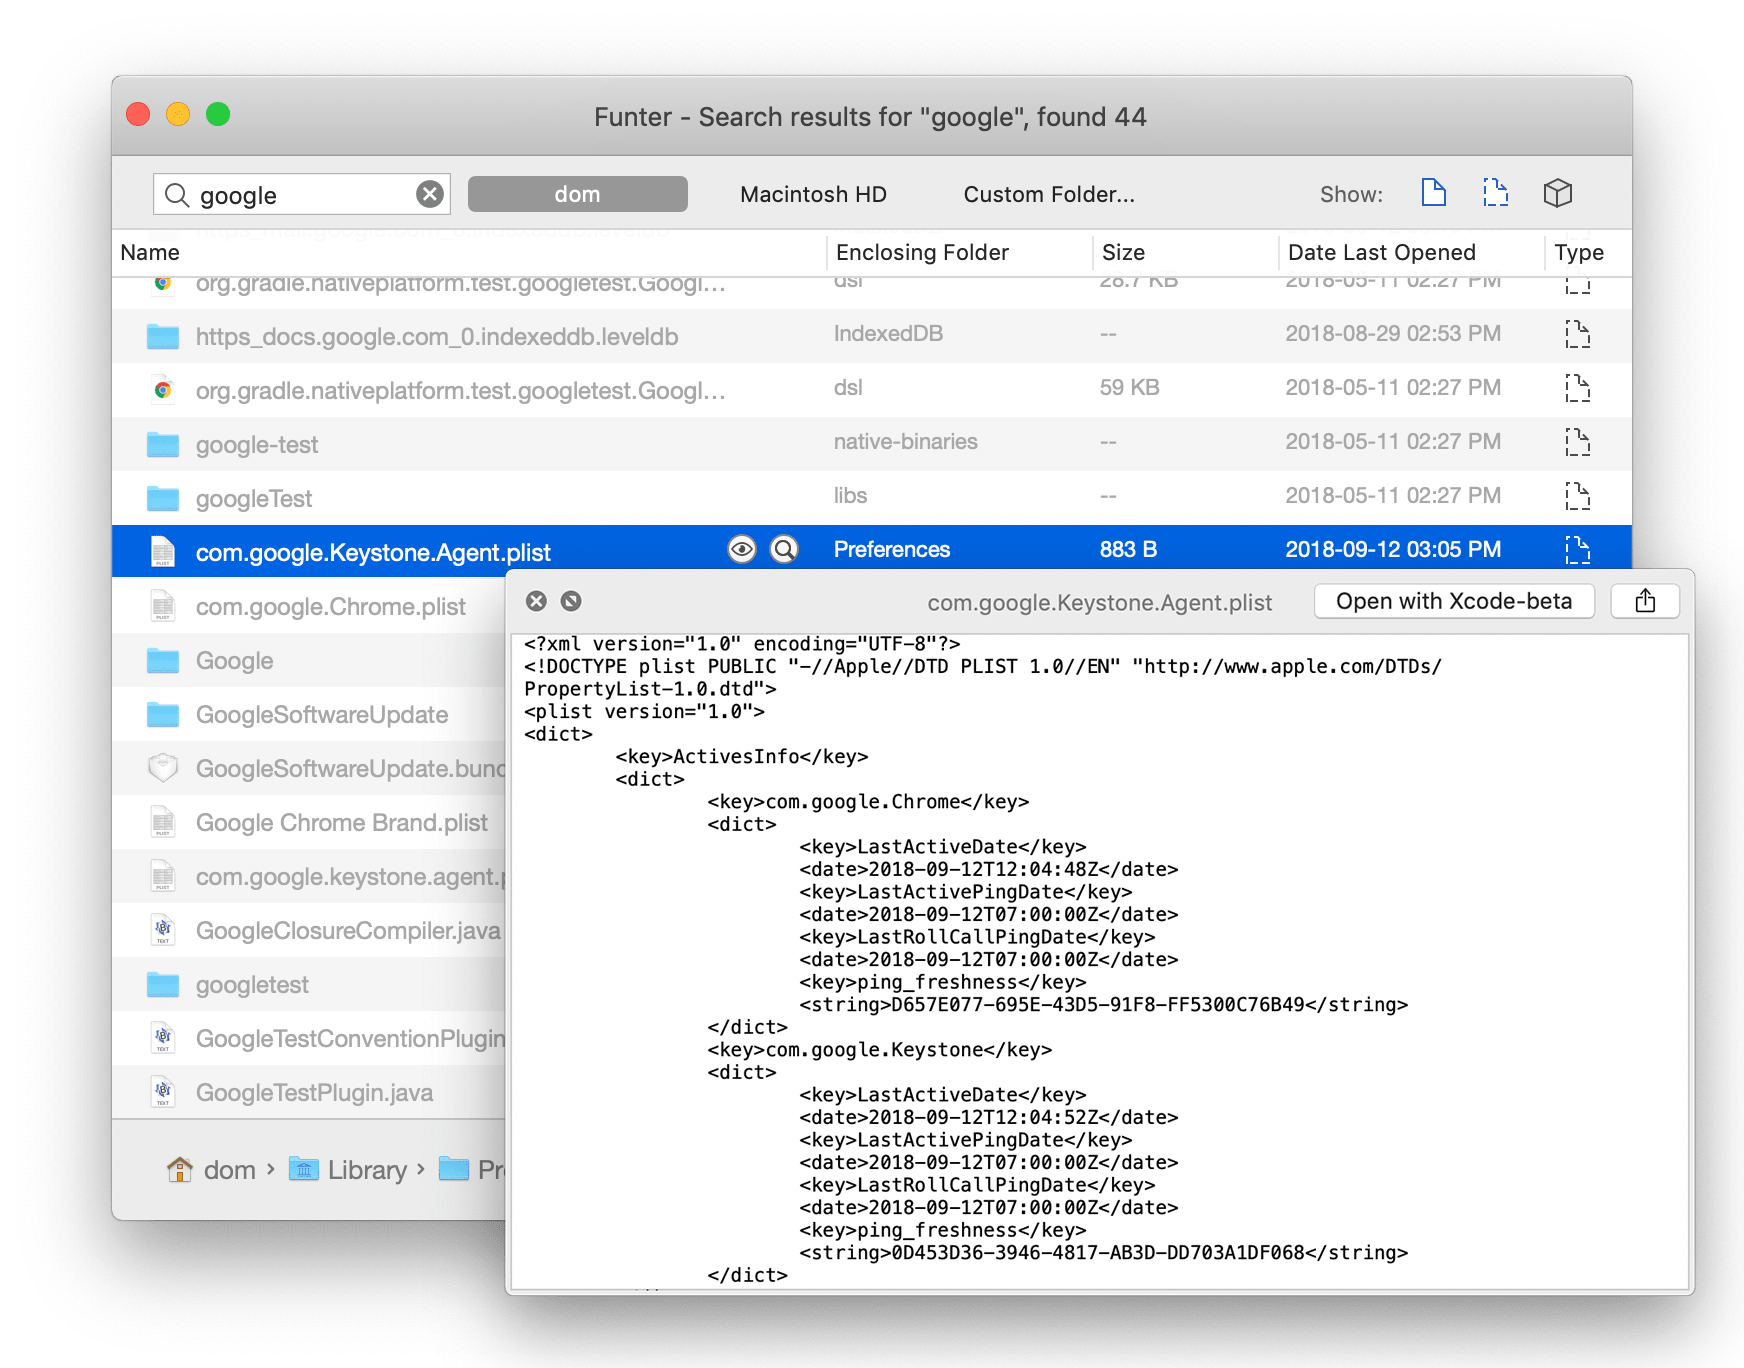Select lowercase com.google.keystone.agent plist
1744x1368 pixels.
[350, 876]
